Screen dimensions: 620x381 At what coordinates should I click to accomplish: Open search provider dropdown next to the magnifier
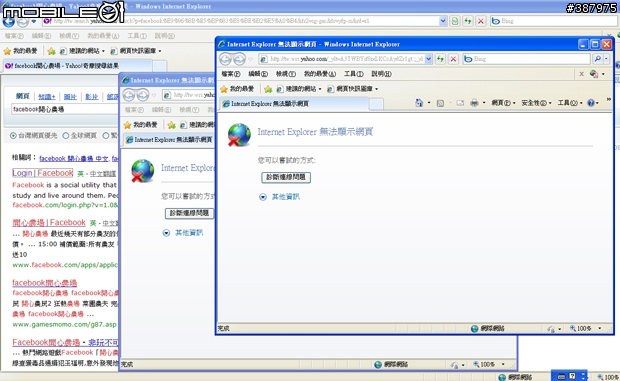click(x=606, y=59)
